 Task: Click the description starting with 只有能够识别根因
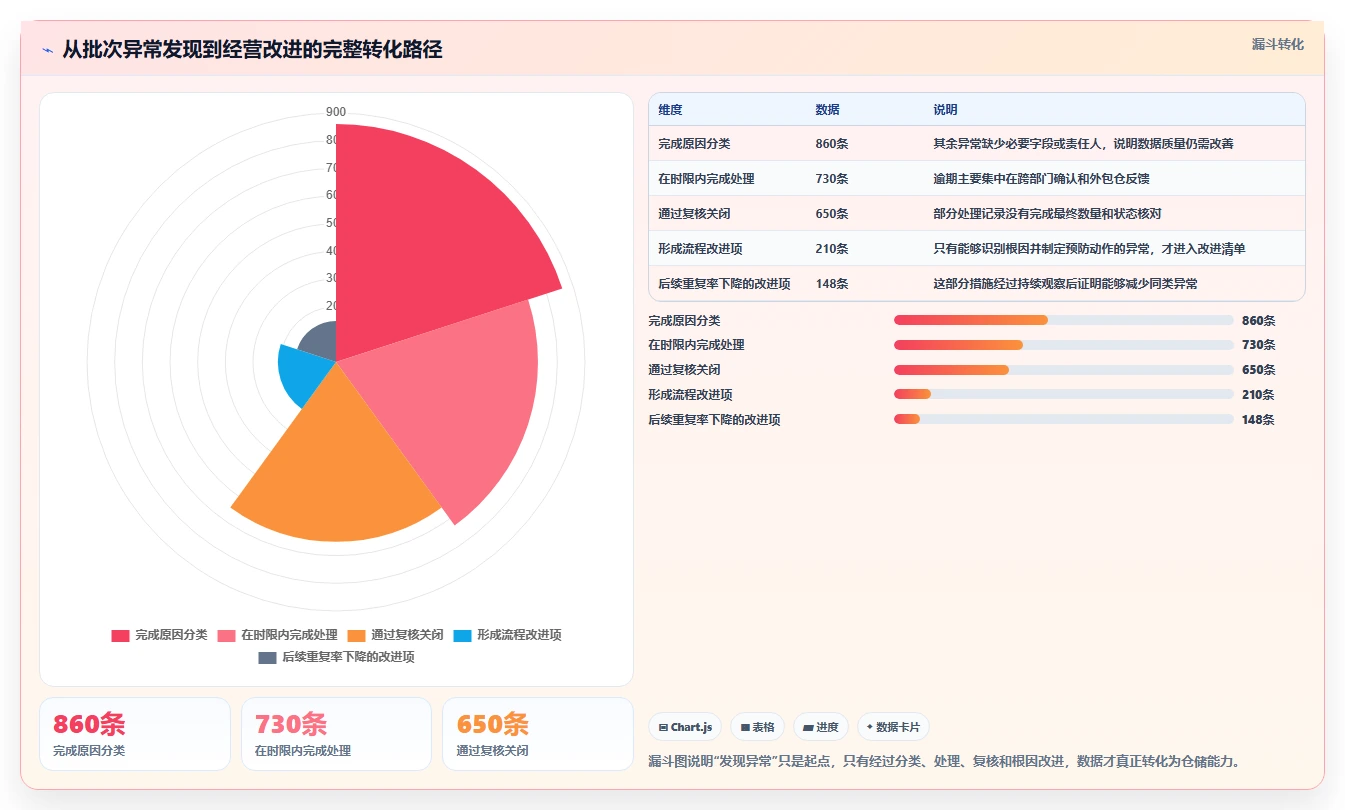click(x=1089, y=249)
